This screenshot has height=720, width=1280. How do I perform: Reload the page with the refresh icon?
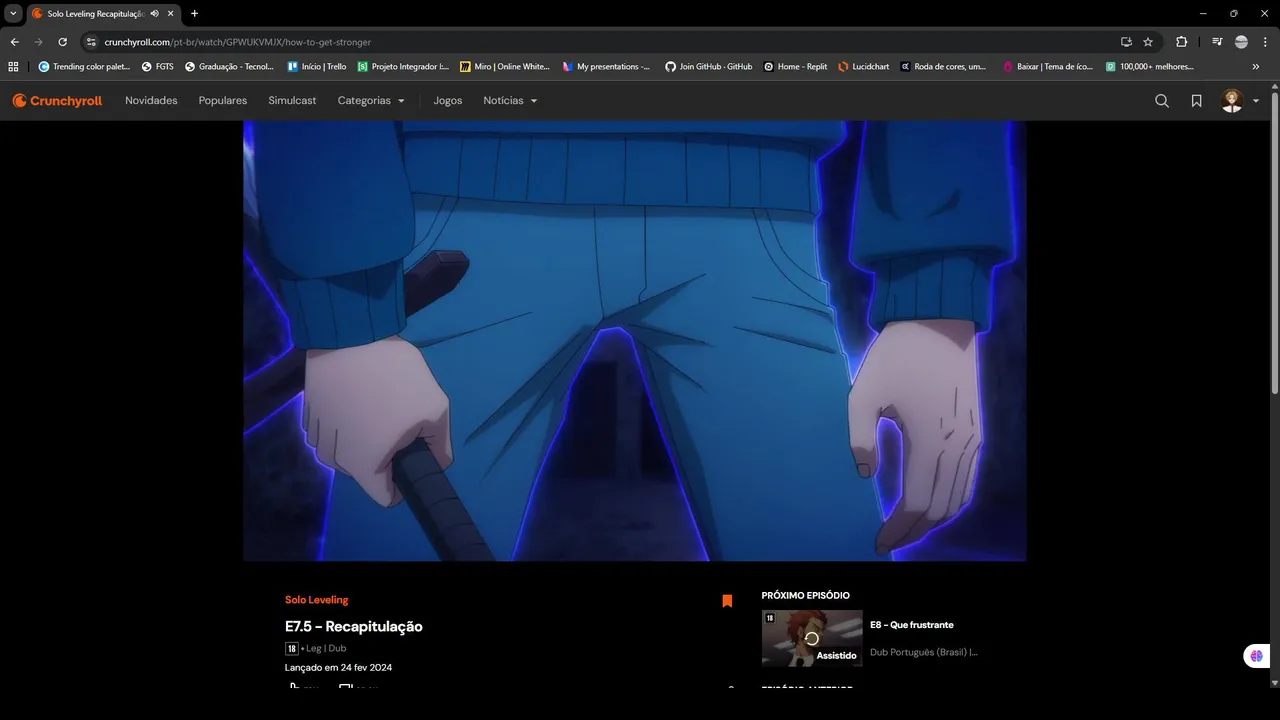(x=63, y=42)
